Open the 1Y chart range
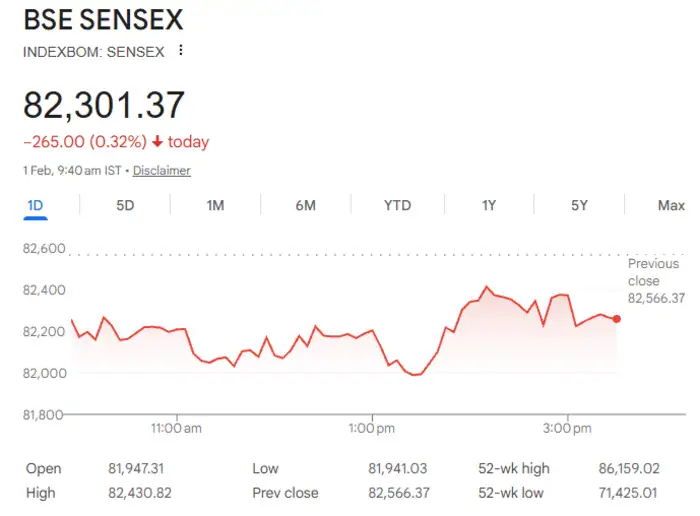The image size is (700, 516). pos(488,206)
